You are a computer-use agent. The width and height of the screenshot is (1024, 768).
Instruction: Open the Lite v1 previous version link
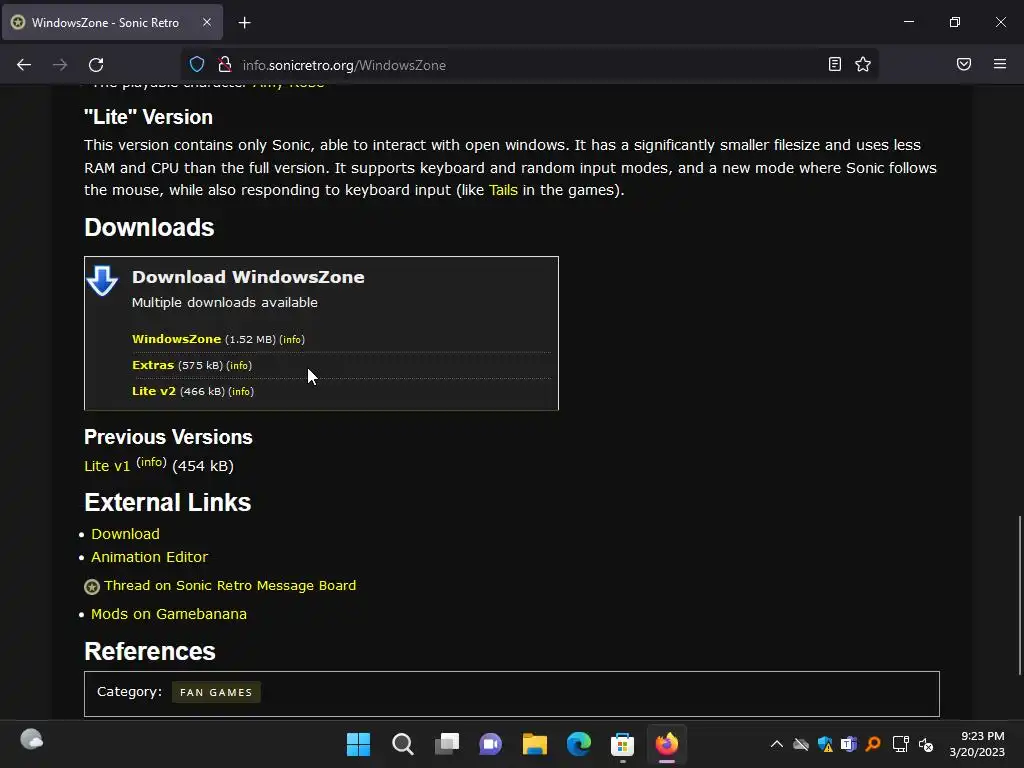click(107, 466)
